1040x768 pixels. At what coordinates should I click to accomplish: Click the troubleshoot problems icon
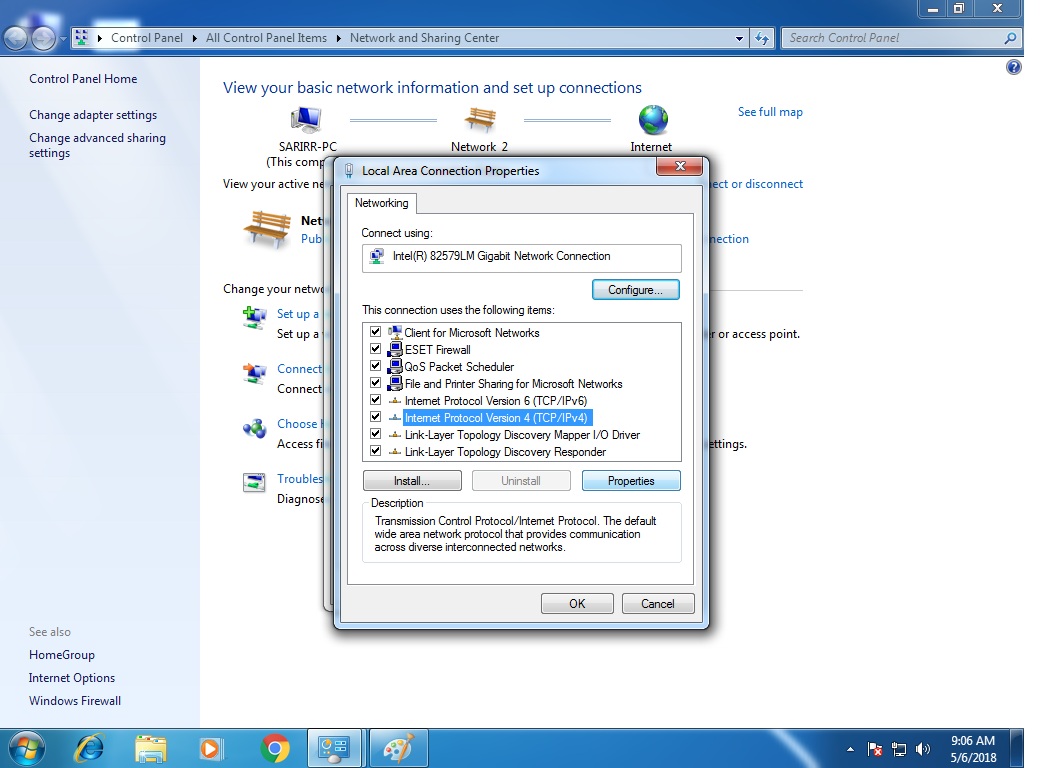[255, 482]
